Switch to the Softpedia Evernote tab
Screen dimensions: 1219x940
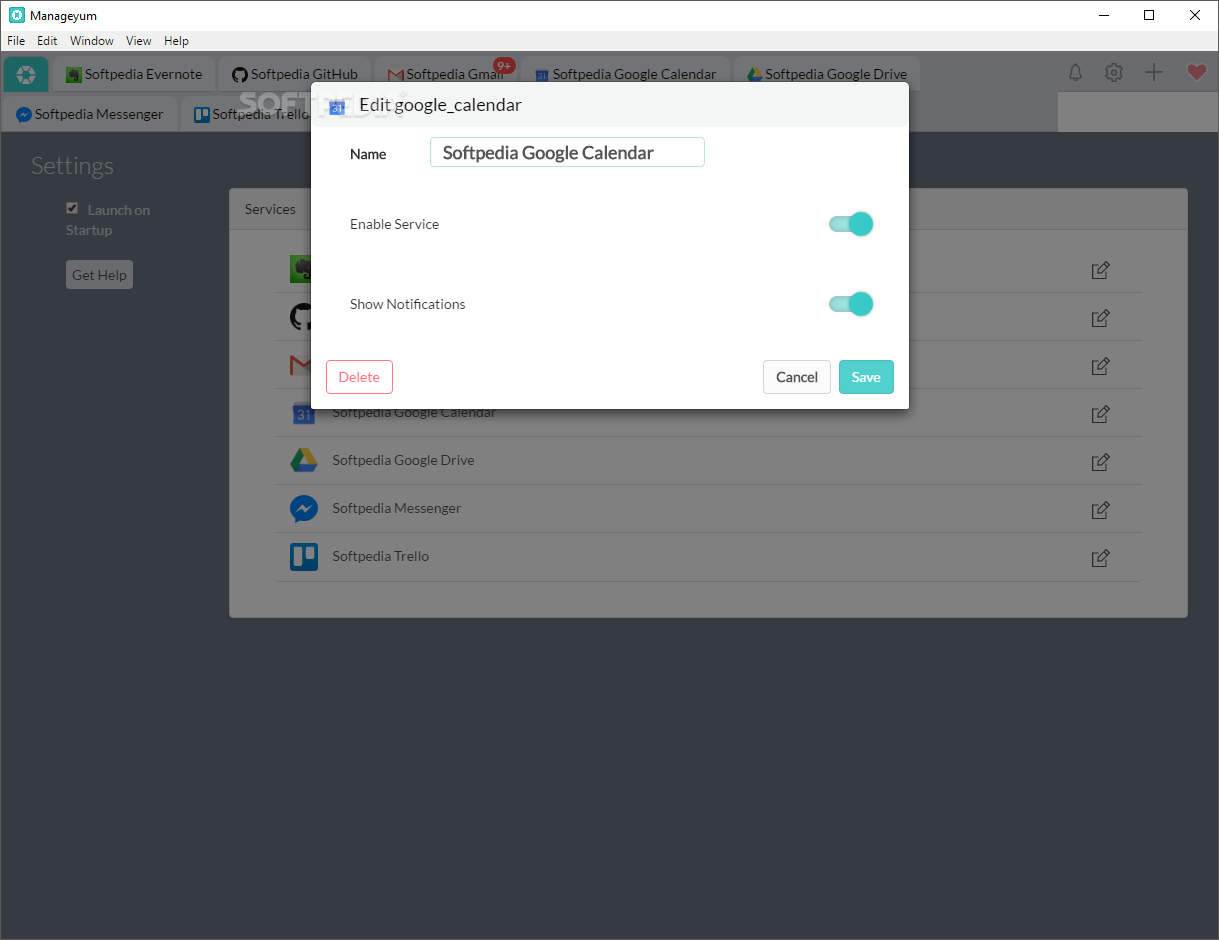coord(134,74)
